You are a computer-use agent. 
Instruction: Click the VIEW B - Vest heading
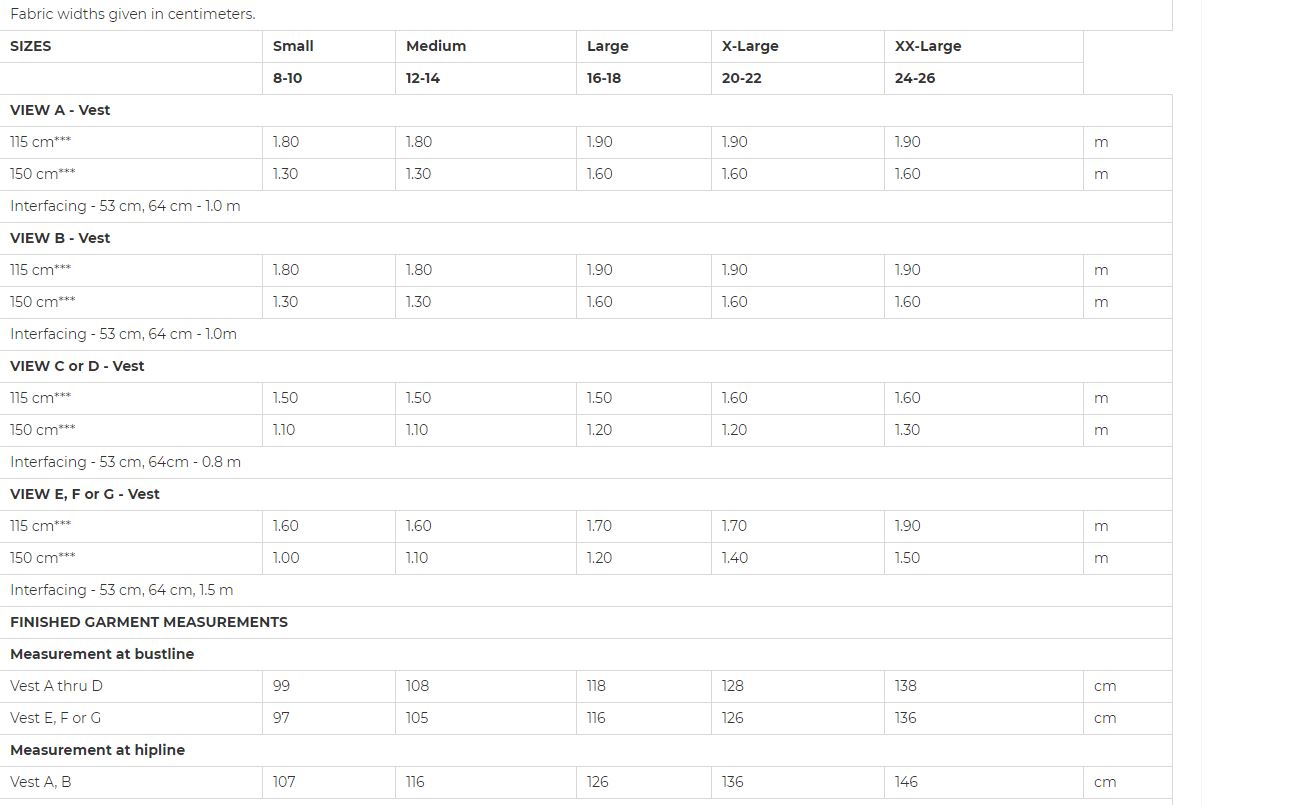tap(60, 238)
